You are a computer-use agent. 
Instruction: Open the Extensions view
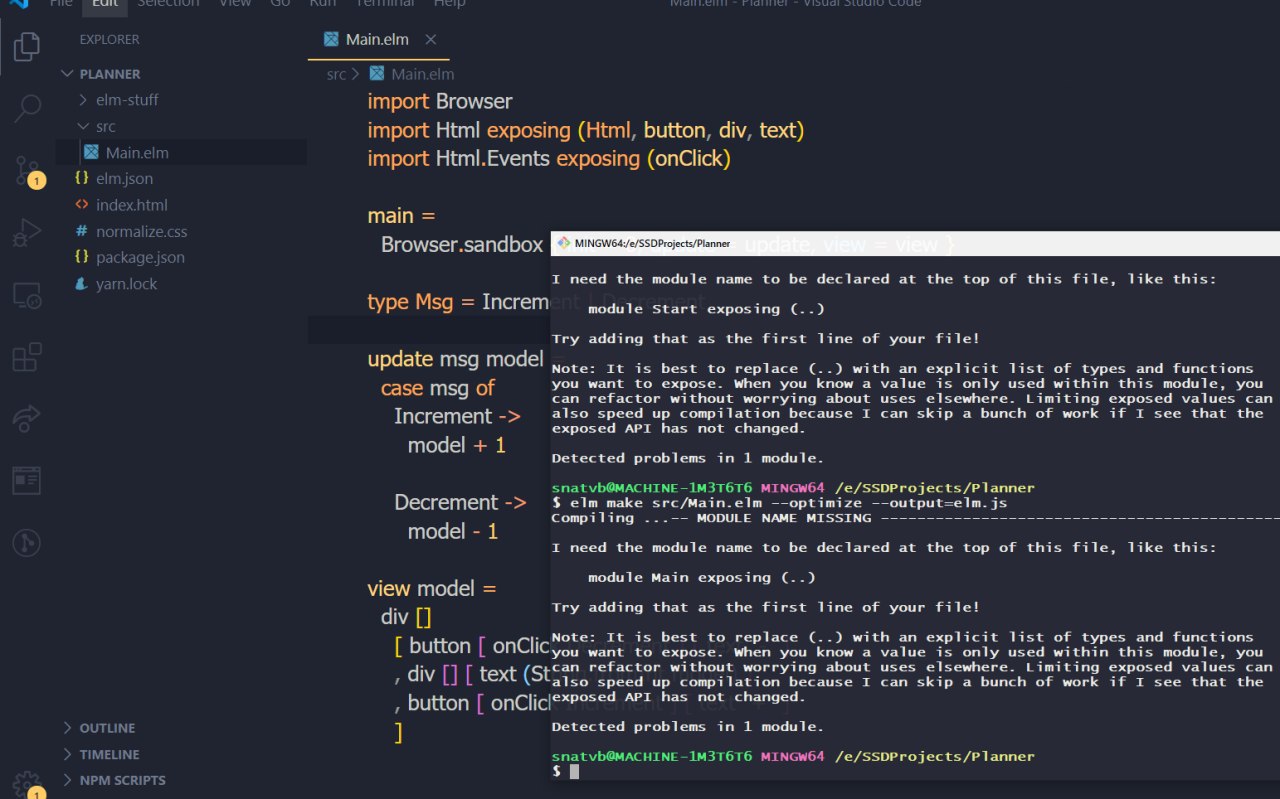(27, 357)
